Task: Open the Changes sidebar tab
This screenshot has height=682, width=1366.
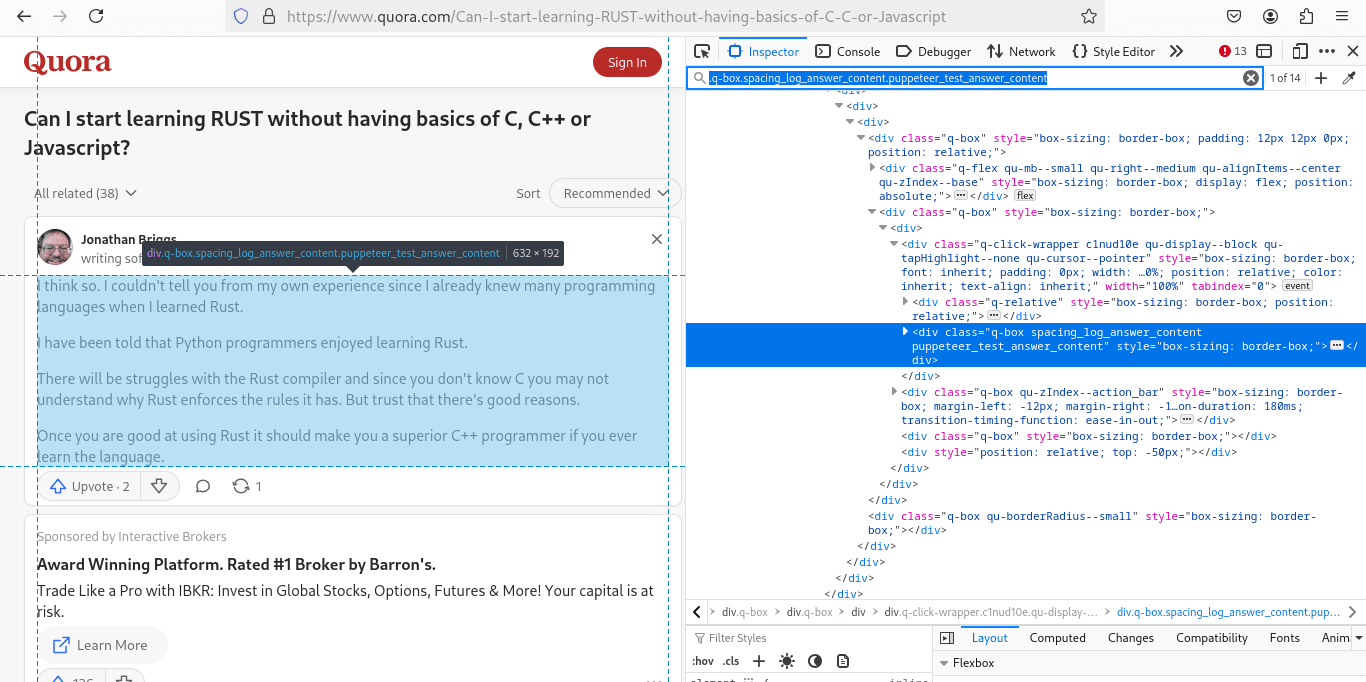Action: [1131, 638]
